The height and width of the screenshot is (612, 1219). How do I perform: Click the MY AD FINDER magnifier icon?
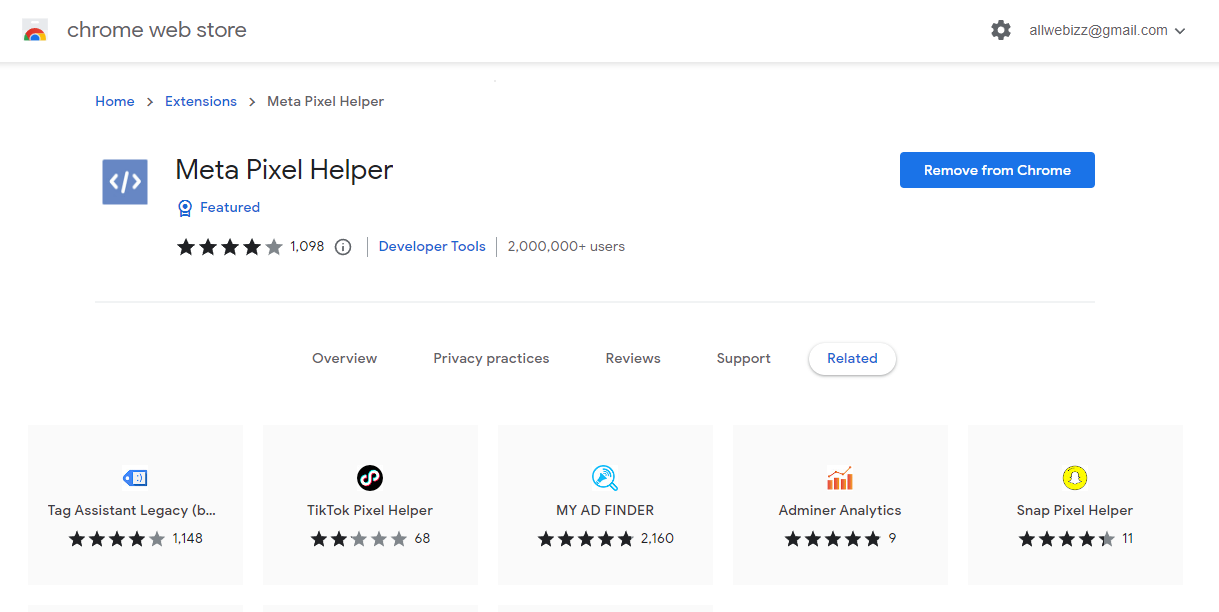(x=605, y=478)
